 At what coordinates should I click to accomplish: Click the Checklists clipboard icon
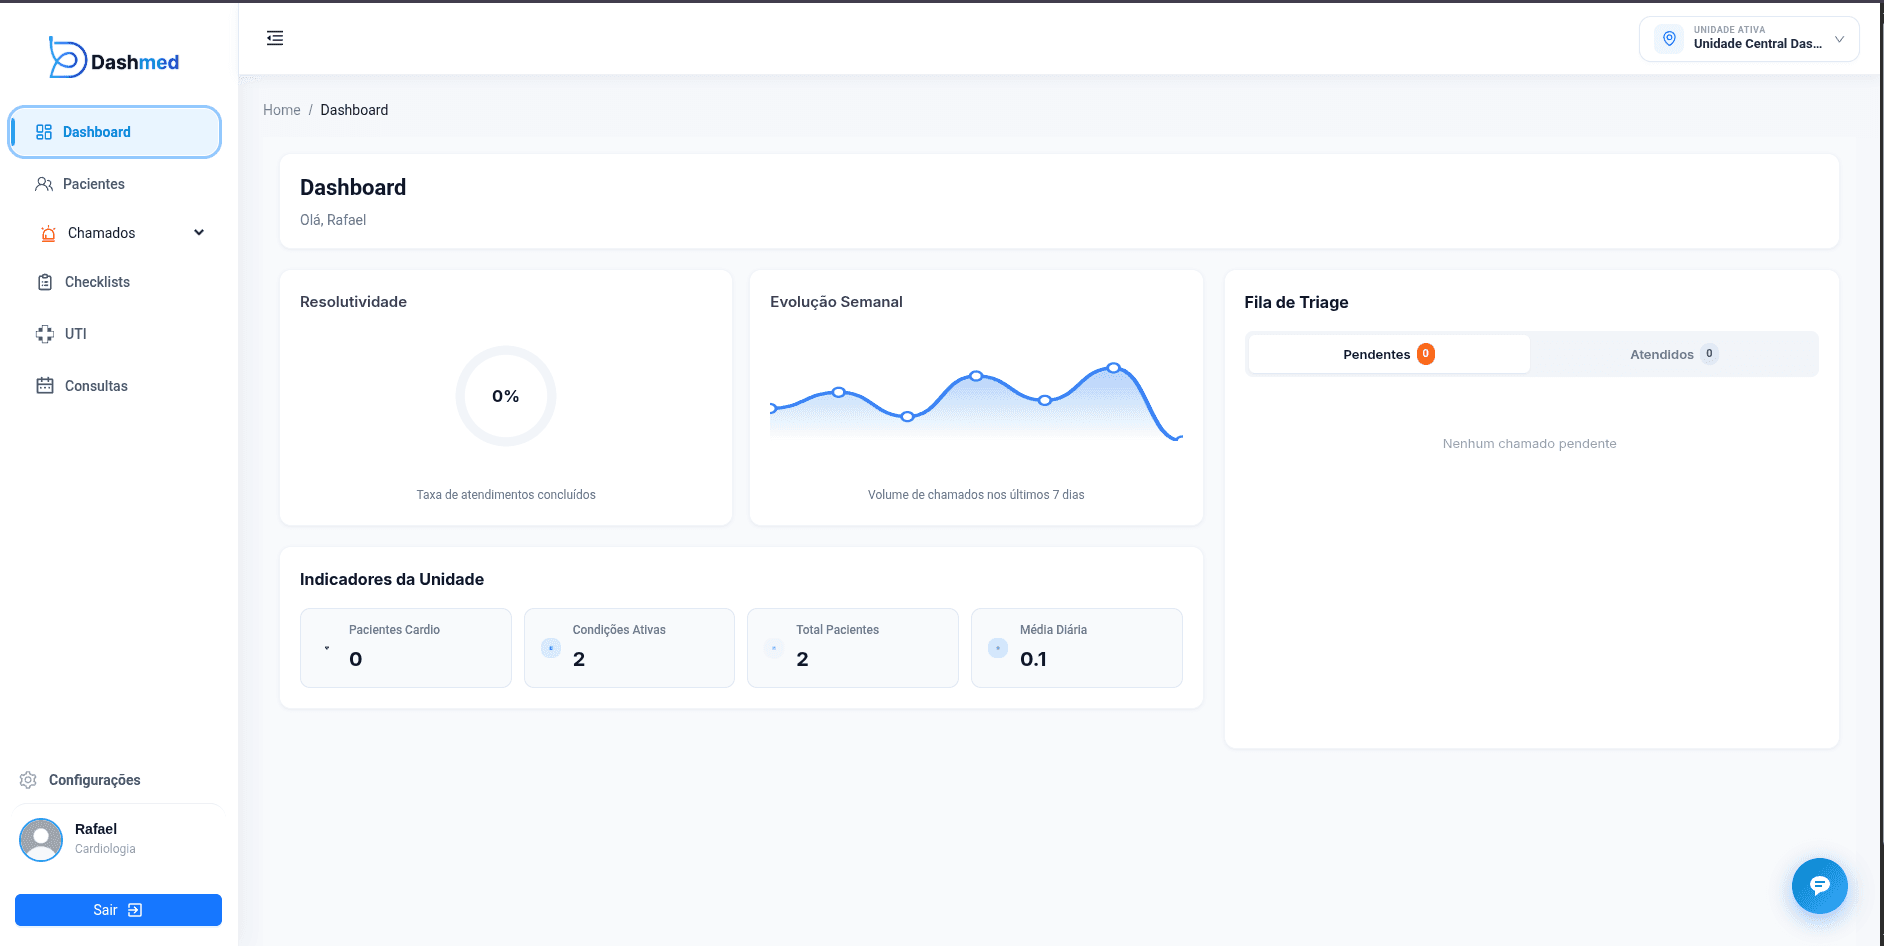[x=45, y=282]
